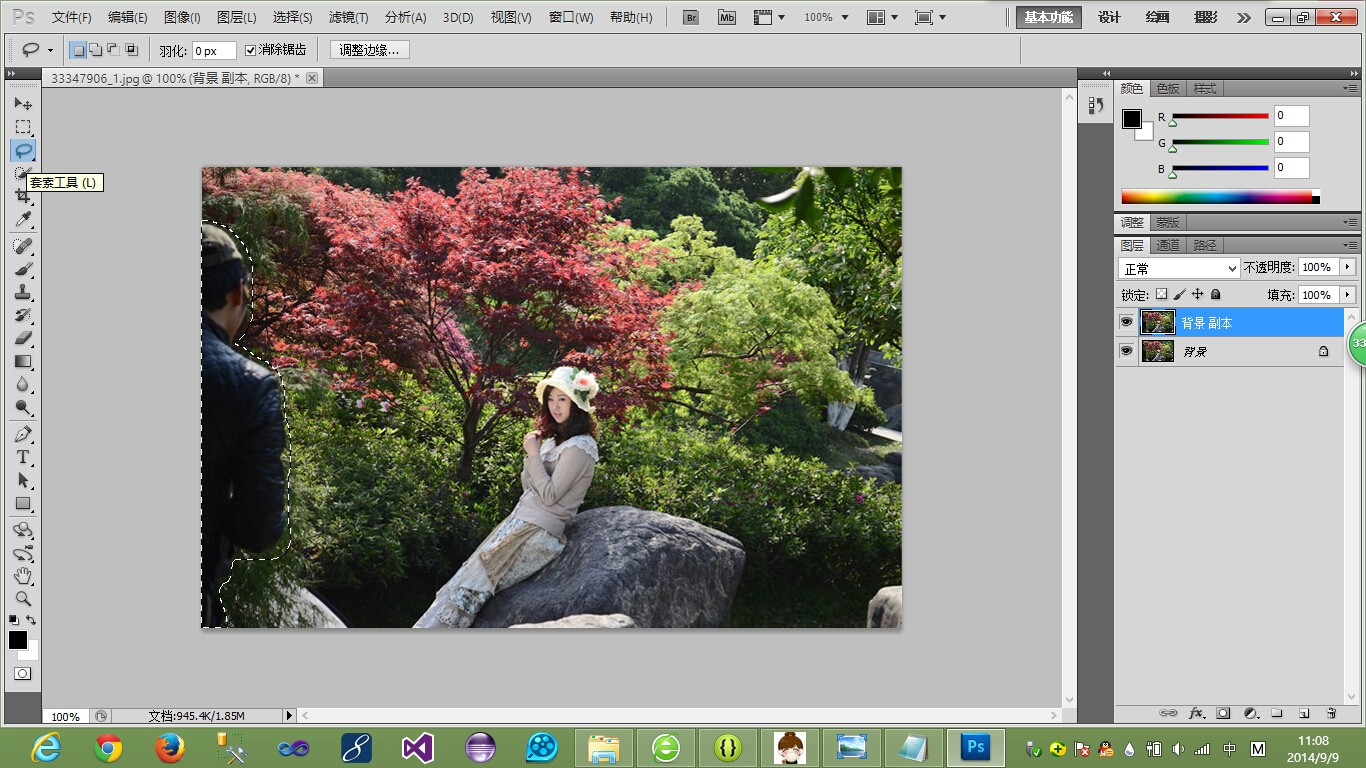Hide the 背景 layer
1366x768 pixels.
pos(1127,351)
